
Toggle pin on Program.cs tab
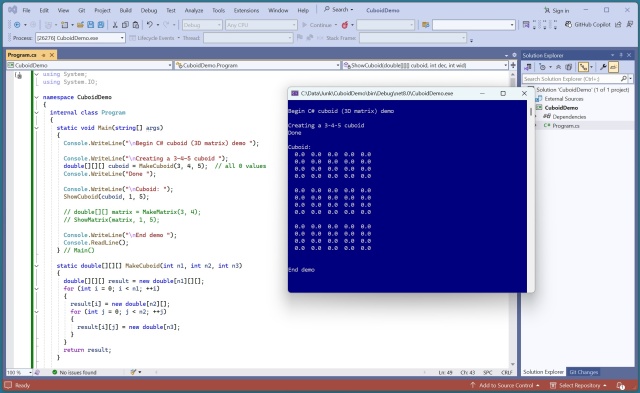pyautogui.click(x=43, y=55)
